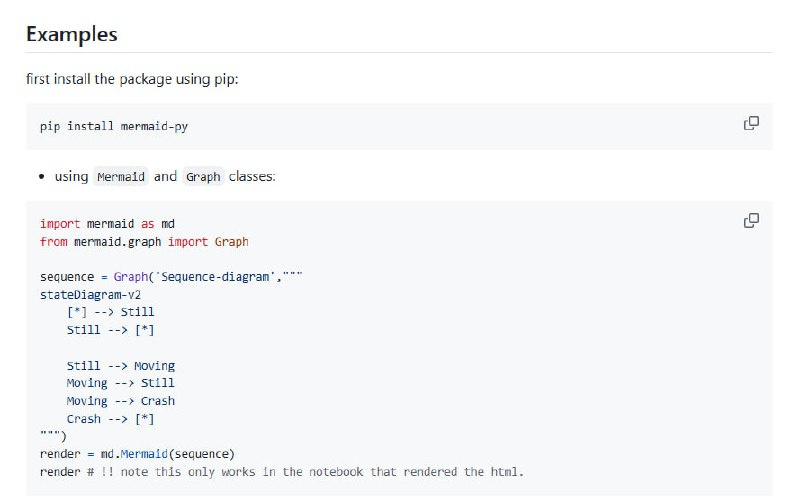Click the 'Still --> [*]' line

[110, 330]
